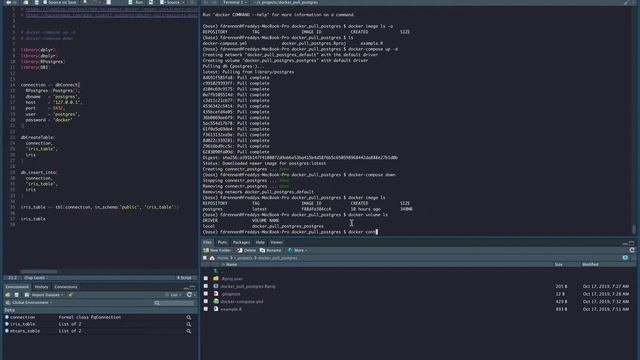Viewport: 640px width, 360px height.
Task: Open the Terminal 1 dropdown
Action: click(x=234, y=2)
